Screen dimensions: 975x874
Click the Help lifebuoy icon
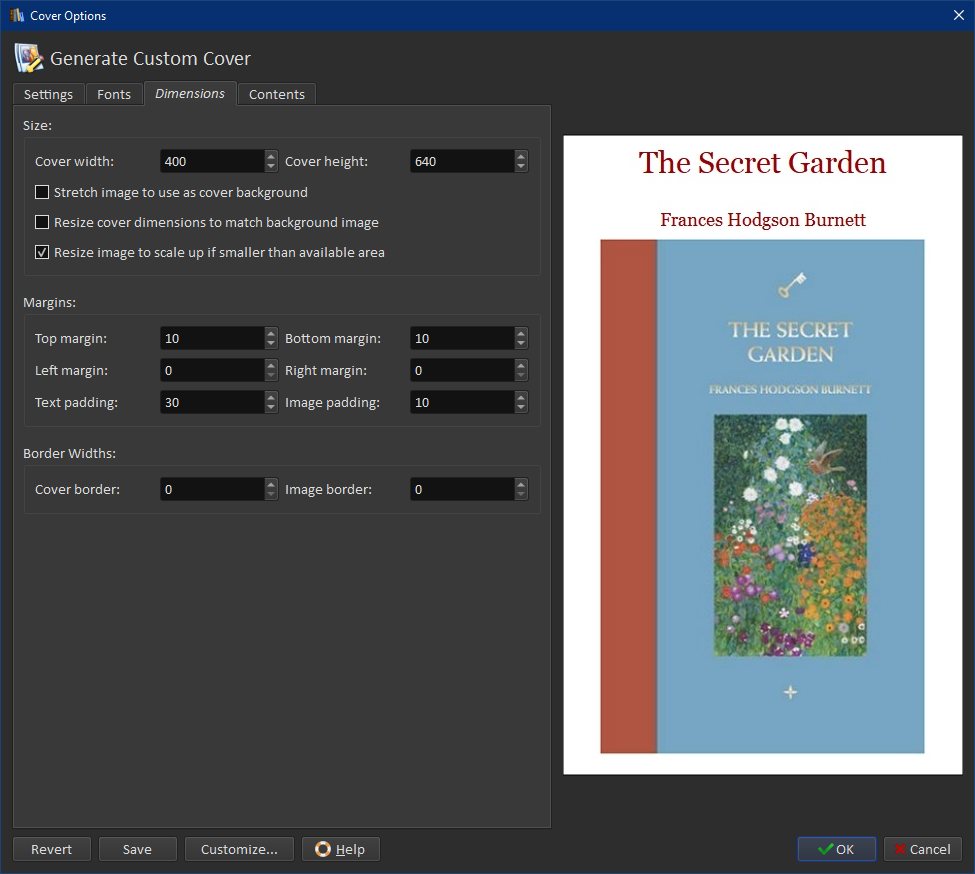tap(322, 849)
